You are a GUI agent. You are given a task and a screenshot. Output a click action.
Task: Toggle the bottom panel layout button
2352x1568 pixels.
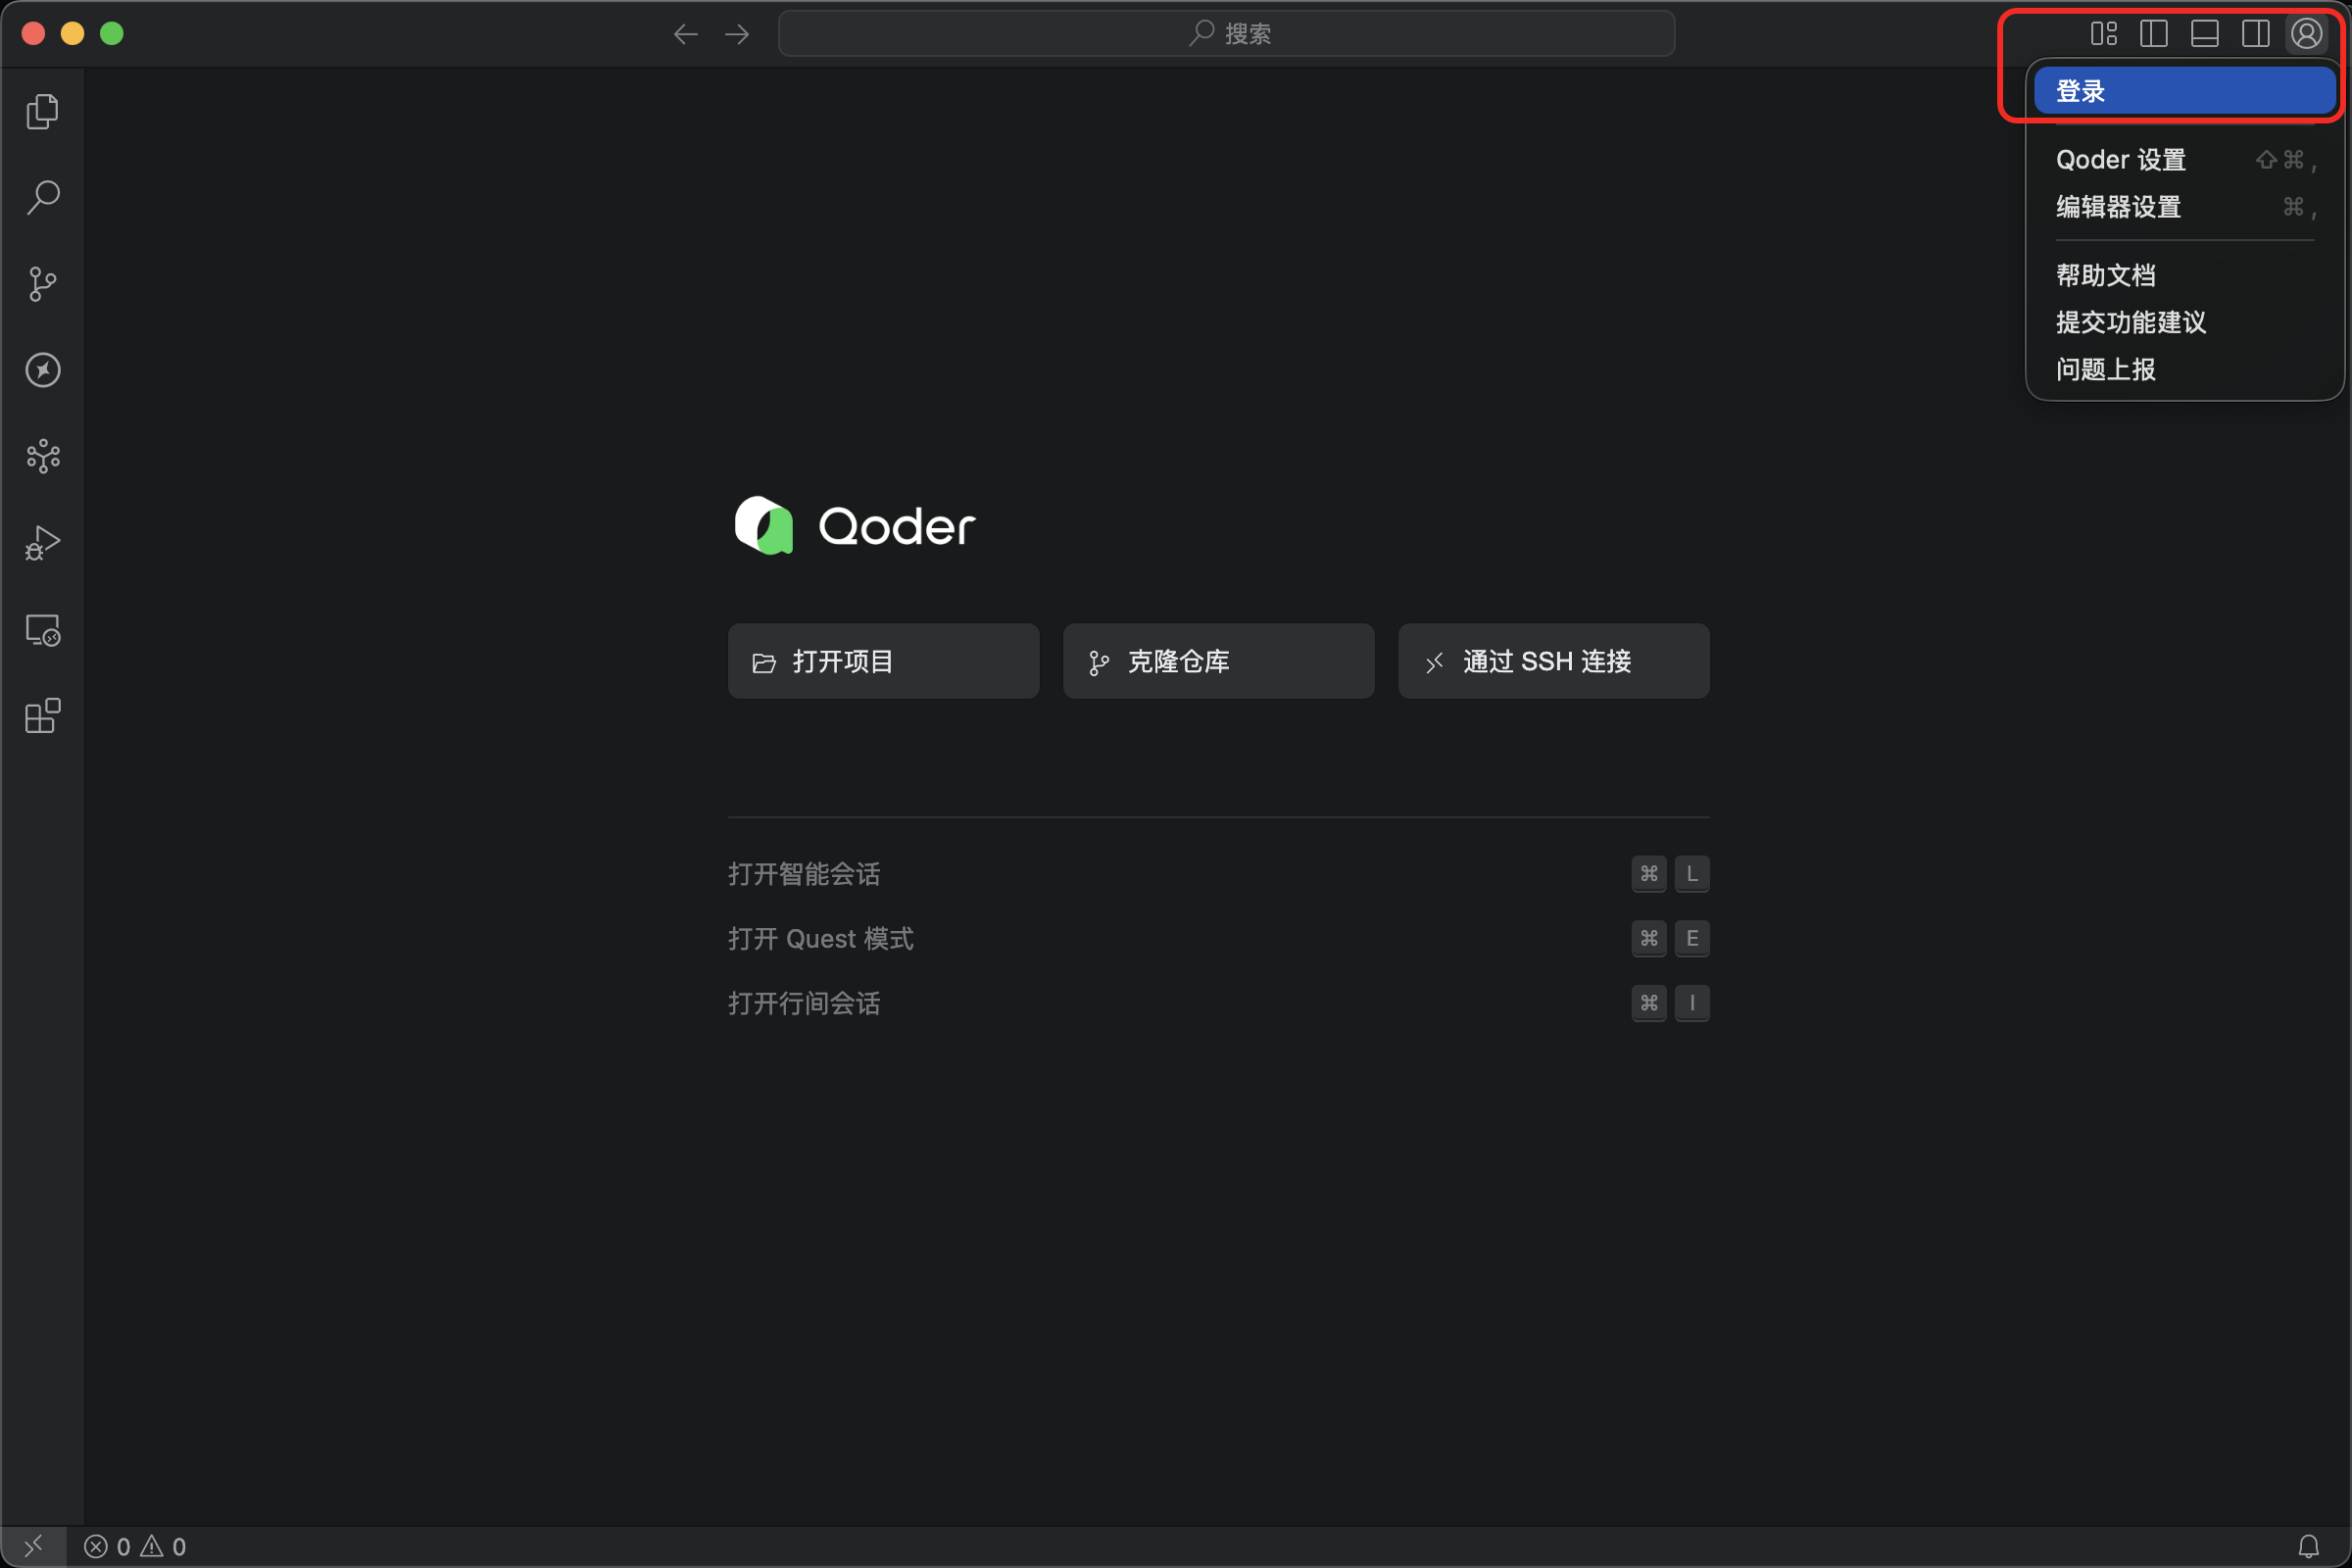2204,34
